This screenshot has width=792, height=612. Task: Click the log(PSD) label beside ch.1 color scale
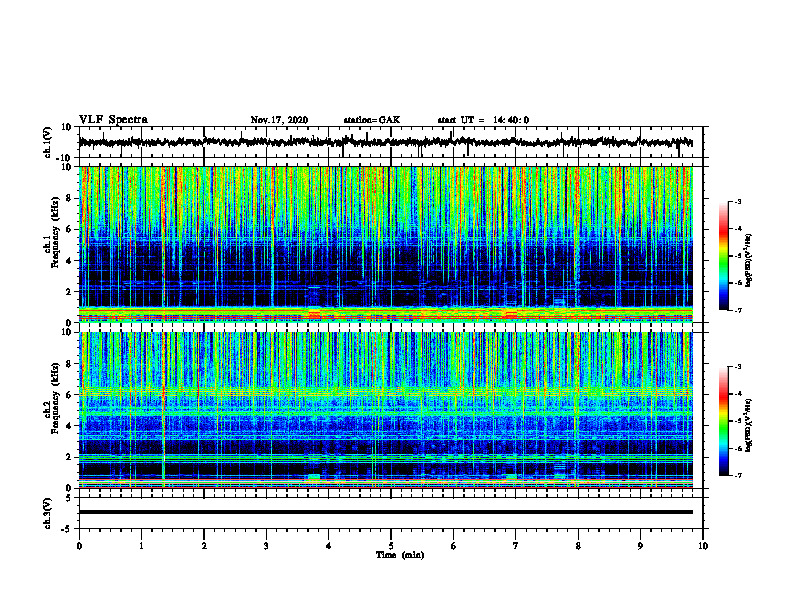749,261
